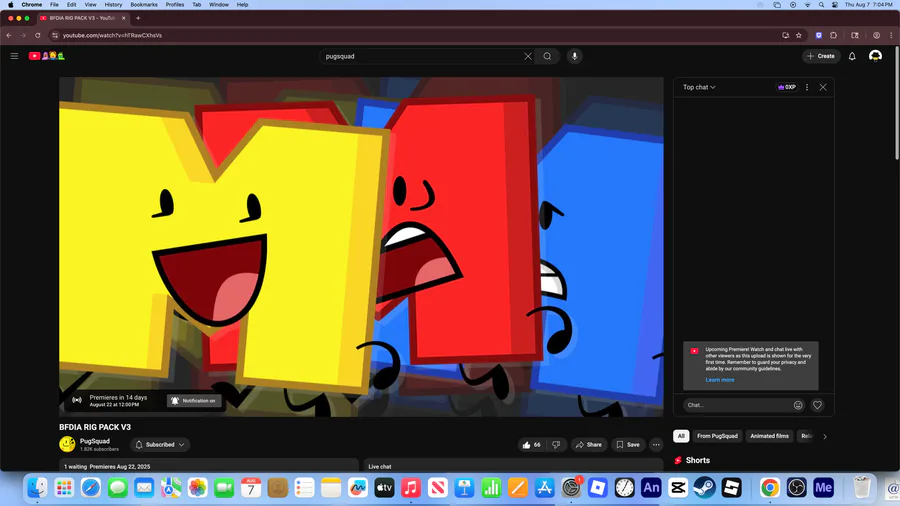Open Adobe Animate from the dock
Screen dimensions: 900x506
(x=651, y=488)
